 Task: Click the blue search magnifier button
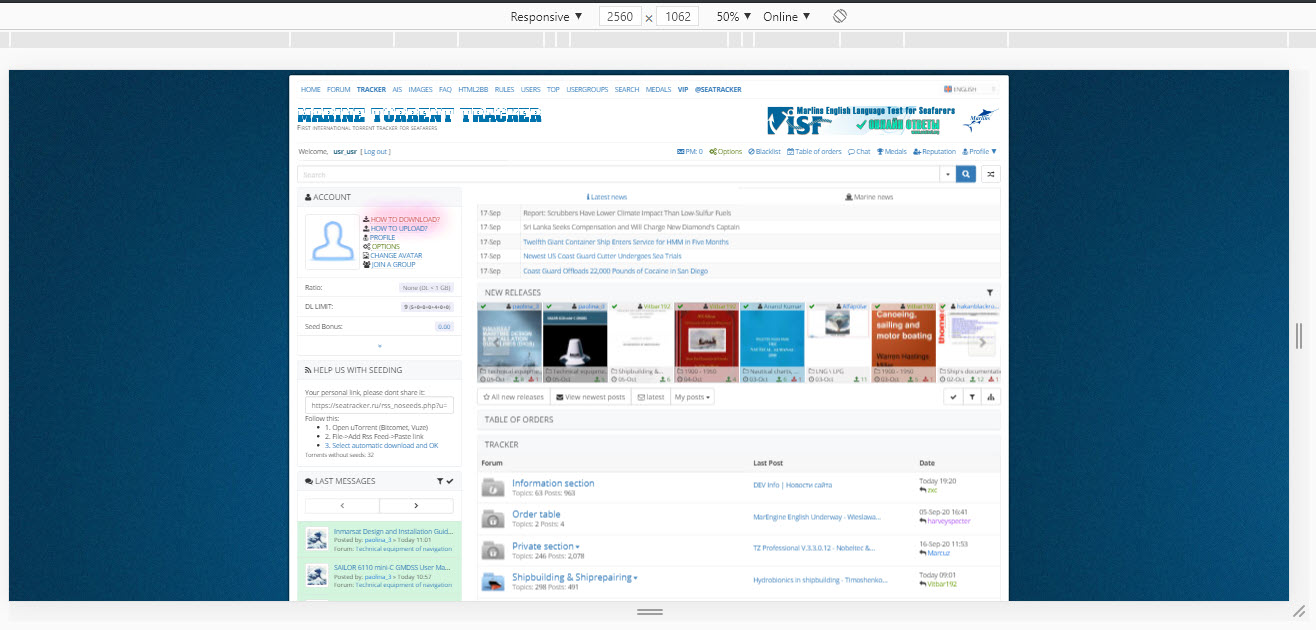[x=966, y=174]
